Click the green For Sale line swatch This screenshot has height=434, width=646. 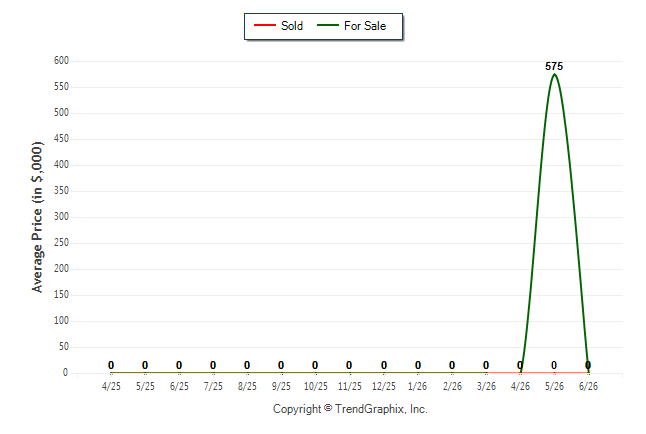click(x=328, y=26)
